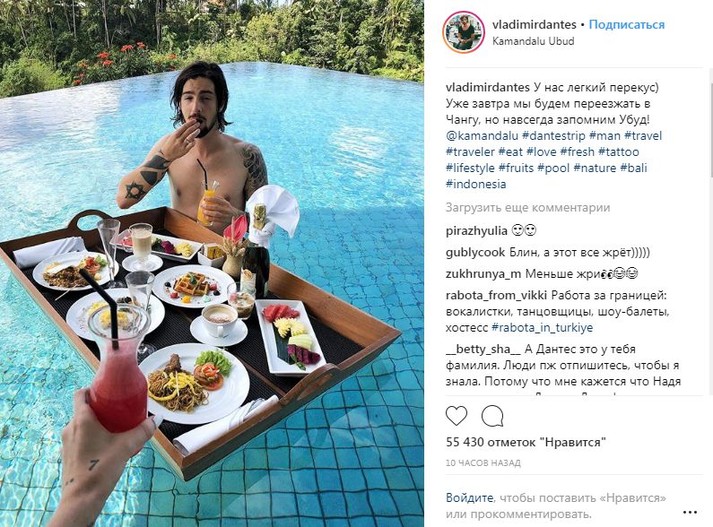713x527 pixels.
Task: Open the #tattoo hashtag
Action: pyautogui.click(x=618, y=152)
